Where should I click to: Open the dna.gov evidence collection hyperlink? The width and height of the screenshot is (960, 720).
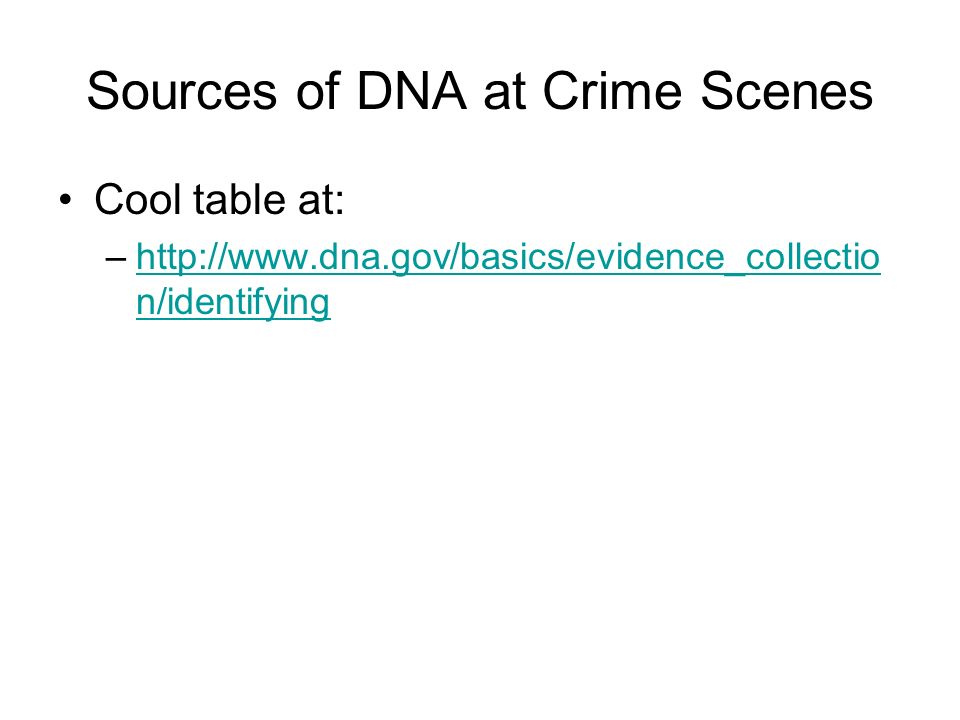pyautogui.click(x=508, y=257)
